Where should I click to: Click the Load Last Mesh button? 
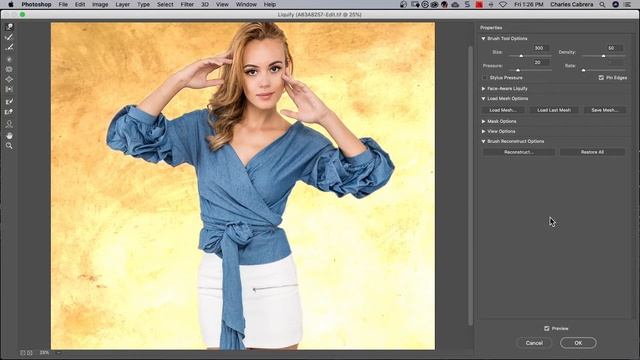(554, 110)
